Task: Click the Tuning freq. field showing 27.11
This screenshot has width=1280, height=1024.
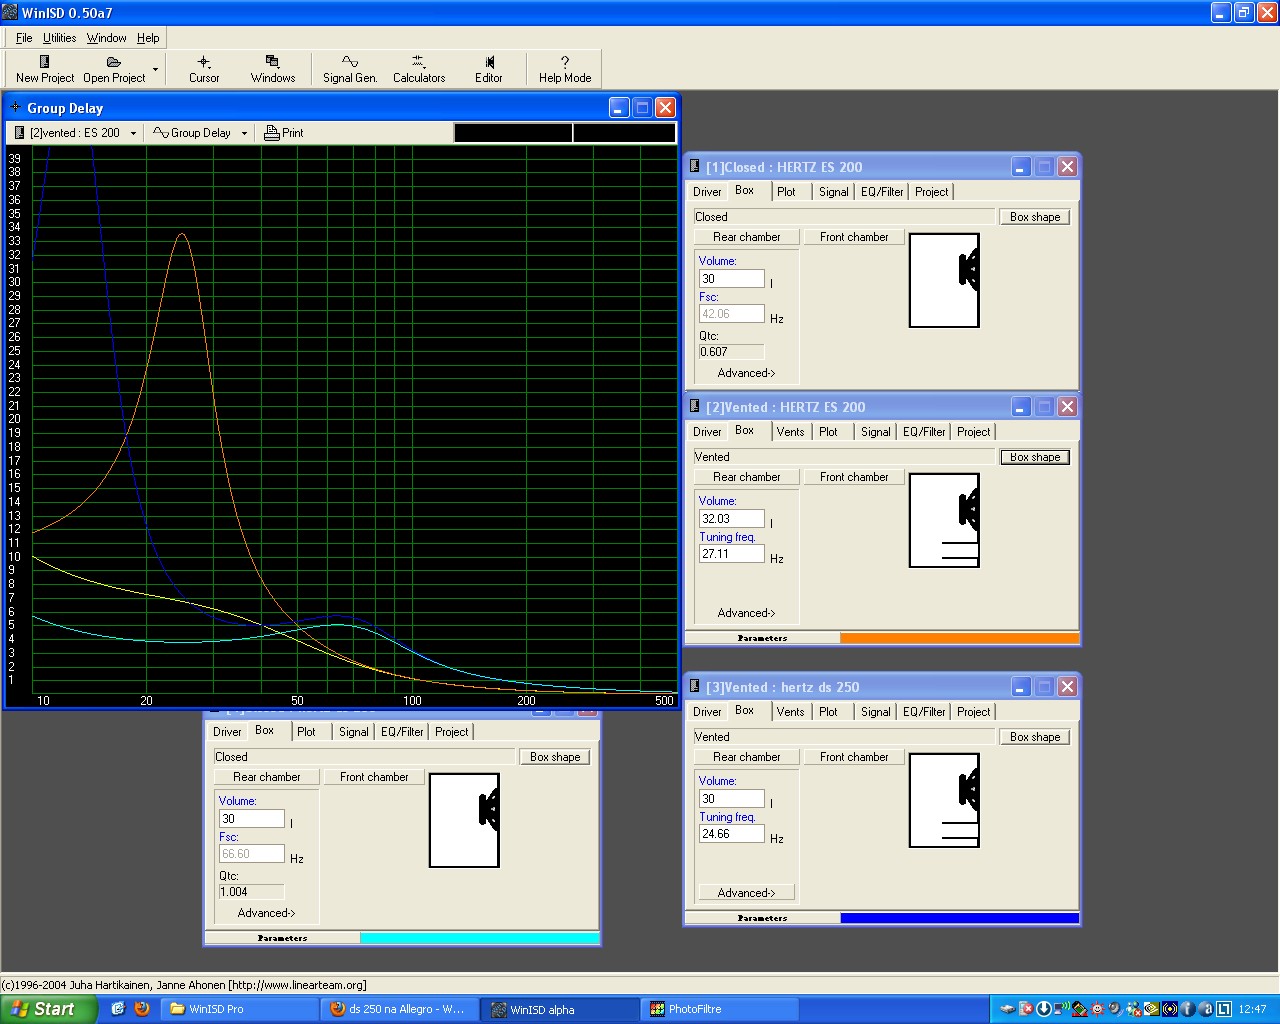Action: tap(731, 554)
